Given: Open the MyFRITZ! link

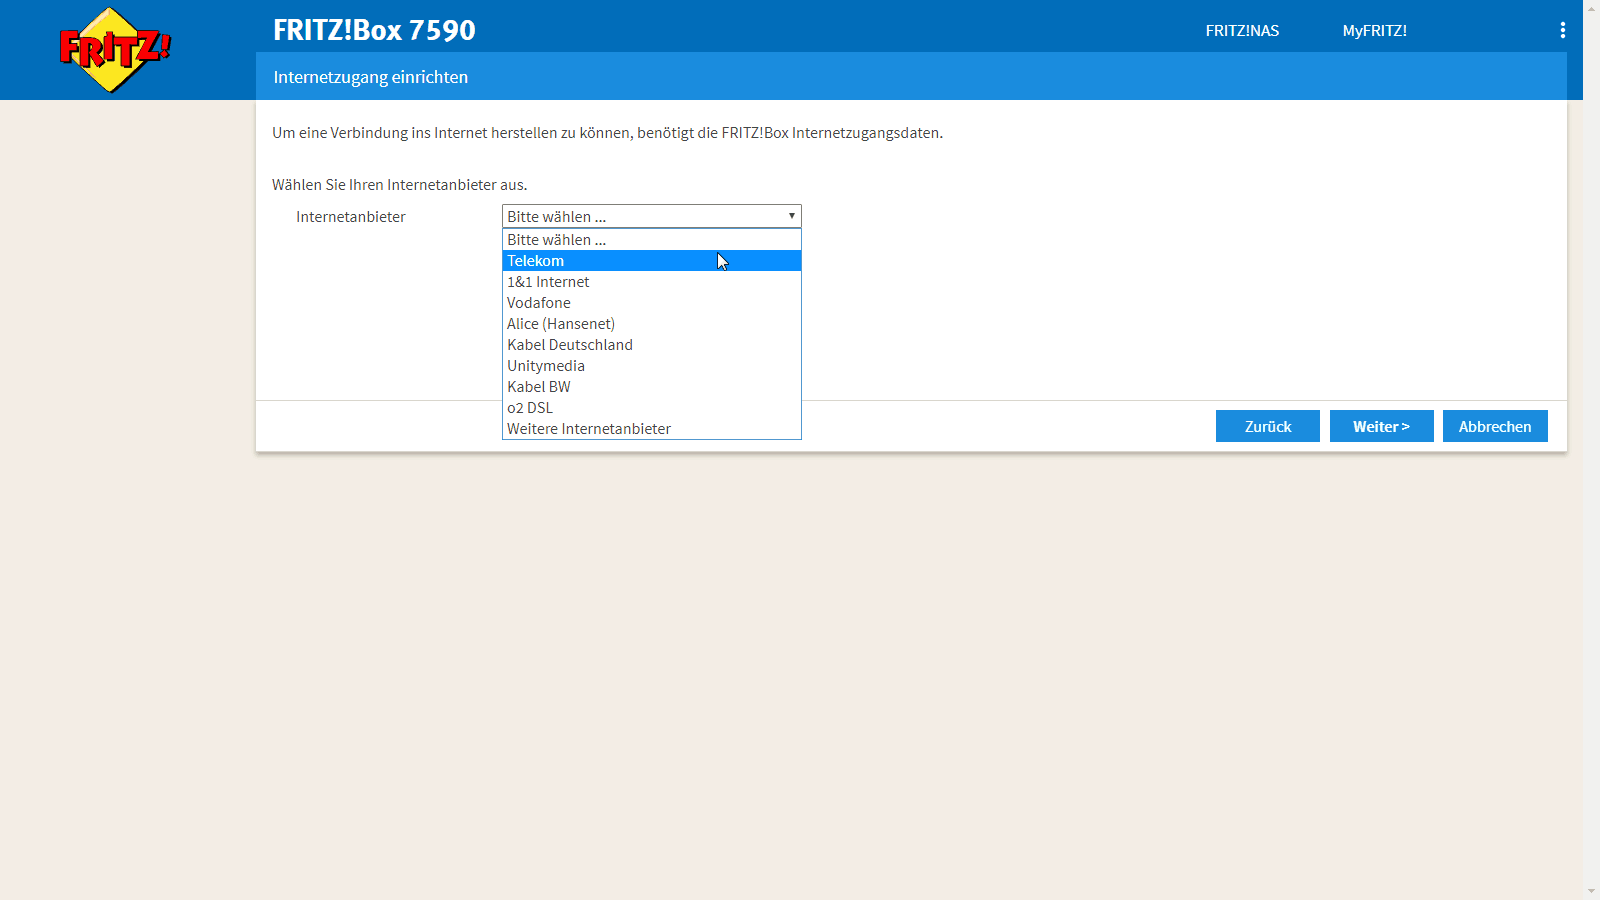Looking at the screenshot, I should point(1375,31).
